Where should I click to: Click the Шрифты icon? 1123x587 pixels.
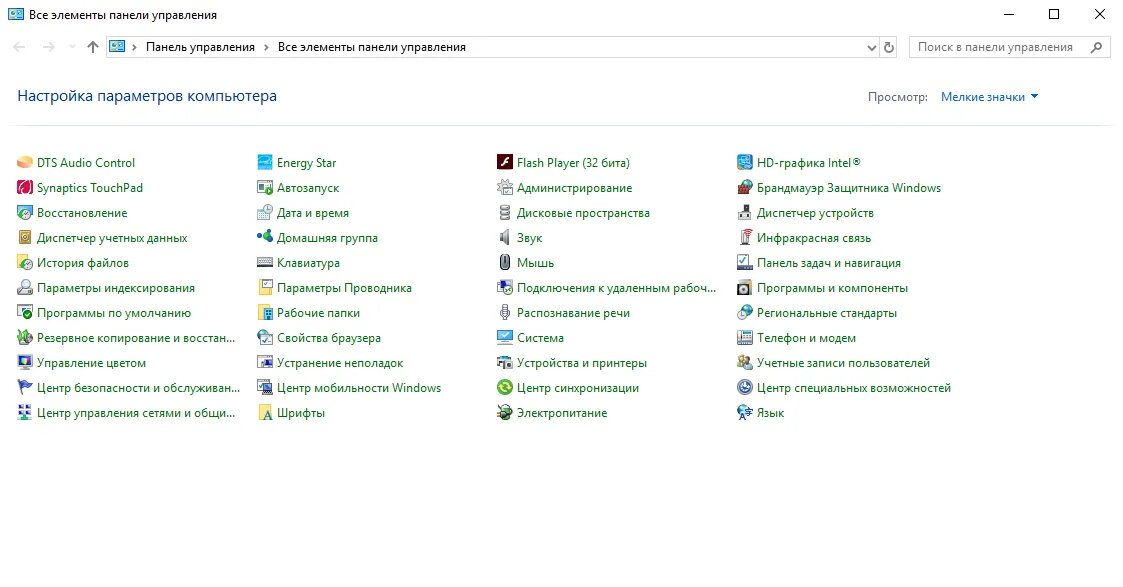(x=265, y=413)
